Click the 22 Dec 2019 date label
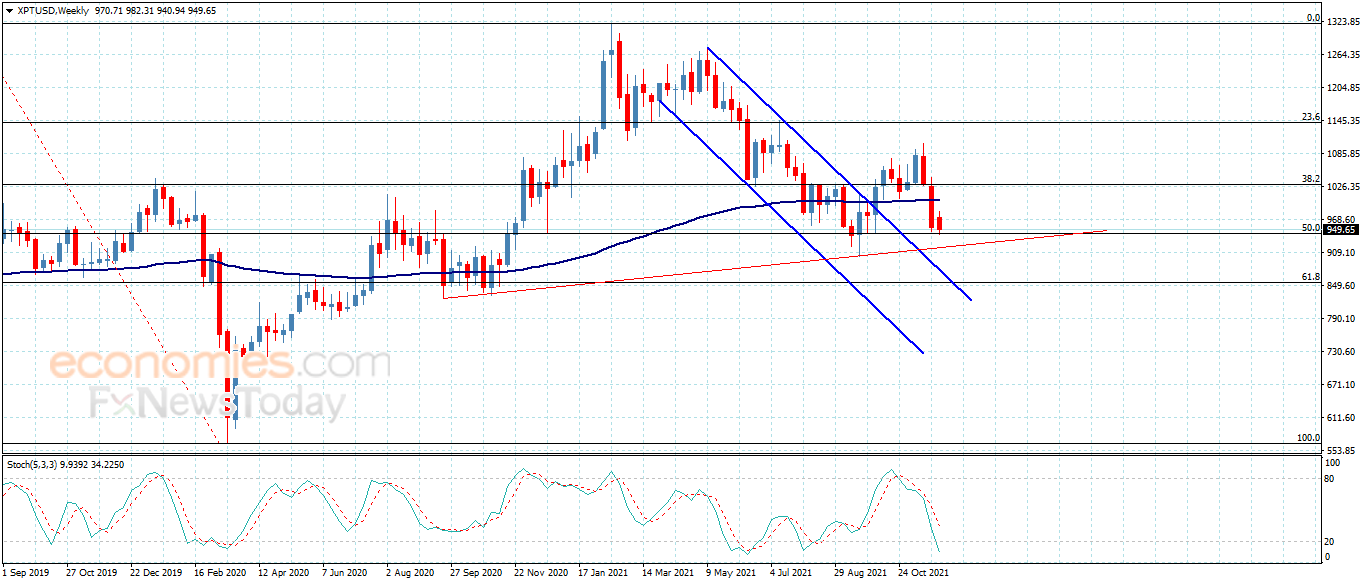 click(x=156, y=573)
